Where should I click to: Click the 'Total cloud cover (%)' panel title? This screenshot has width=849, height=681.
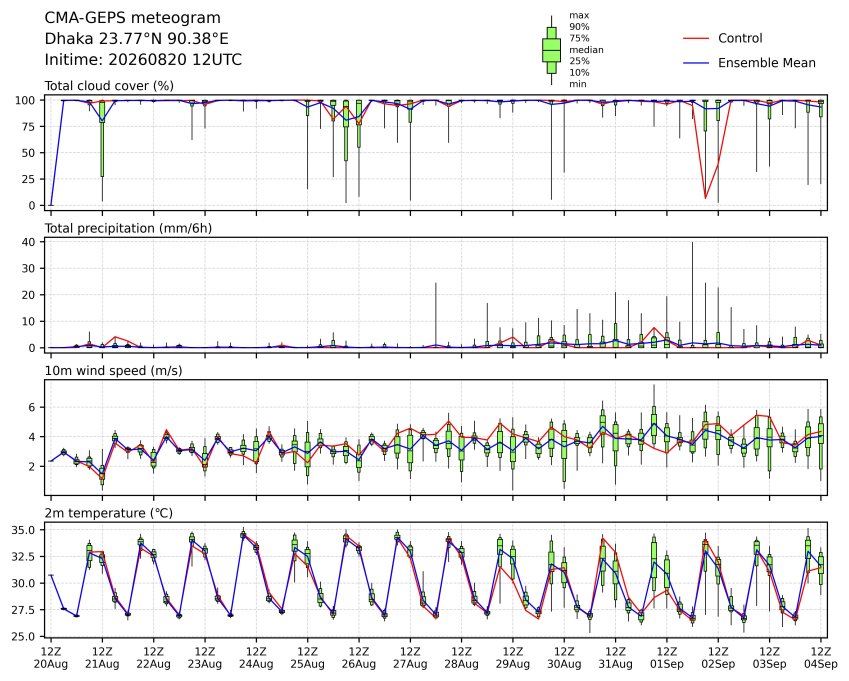(109, 86)
